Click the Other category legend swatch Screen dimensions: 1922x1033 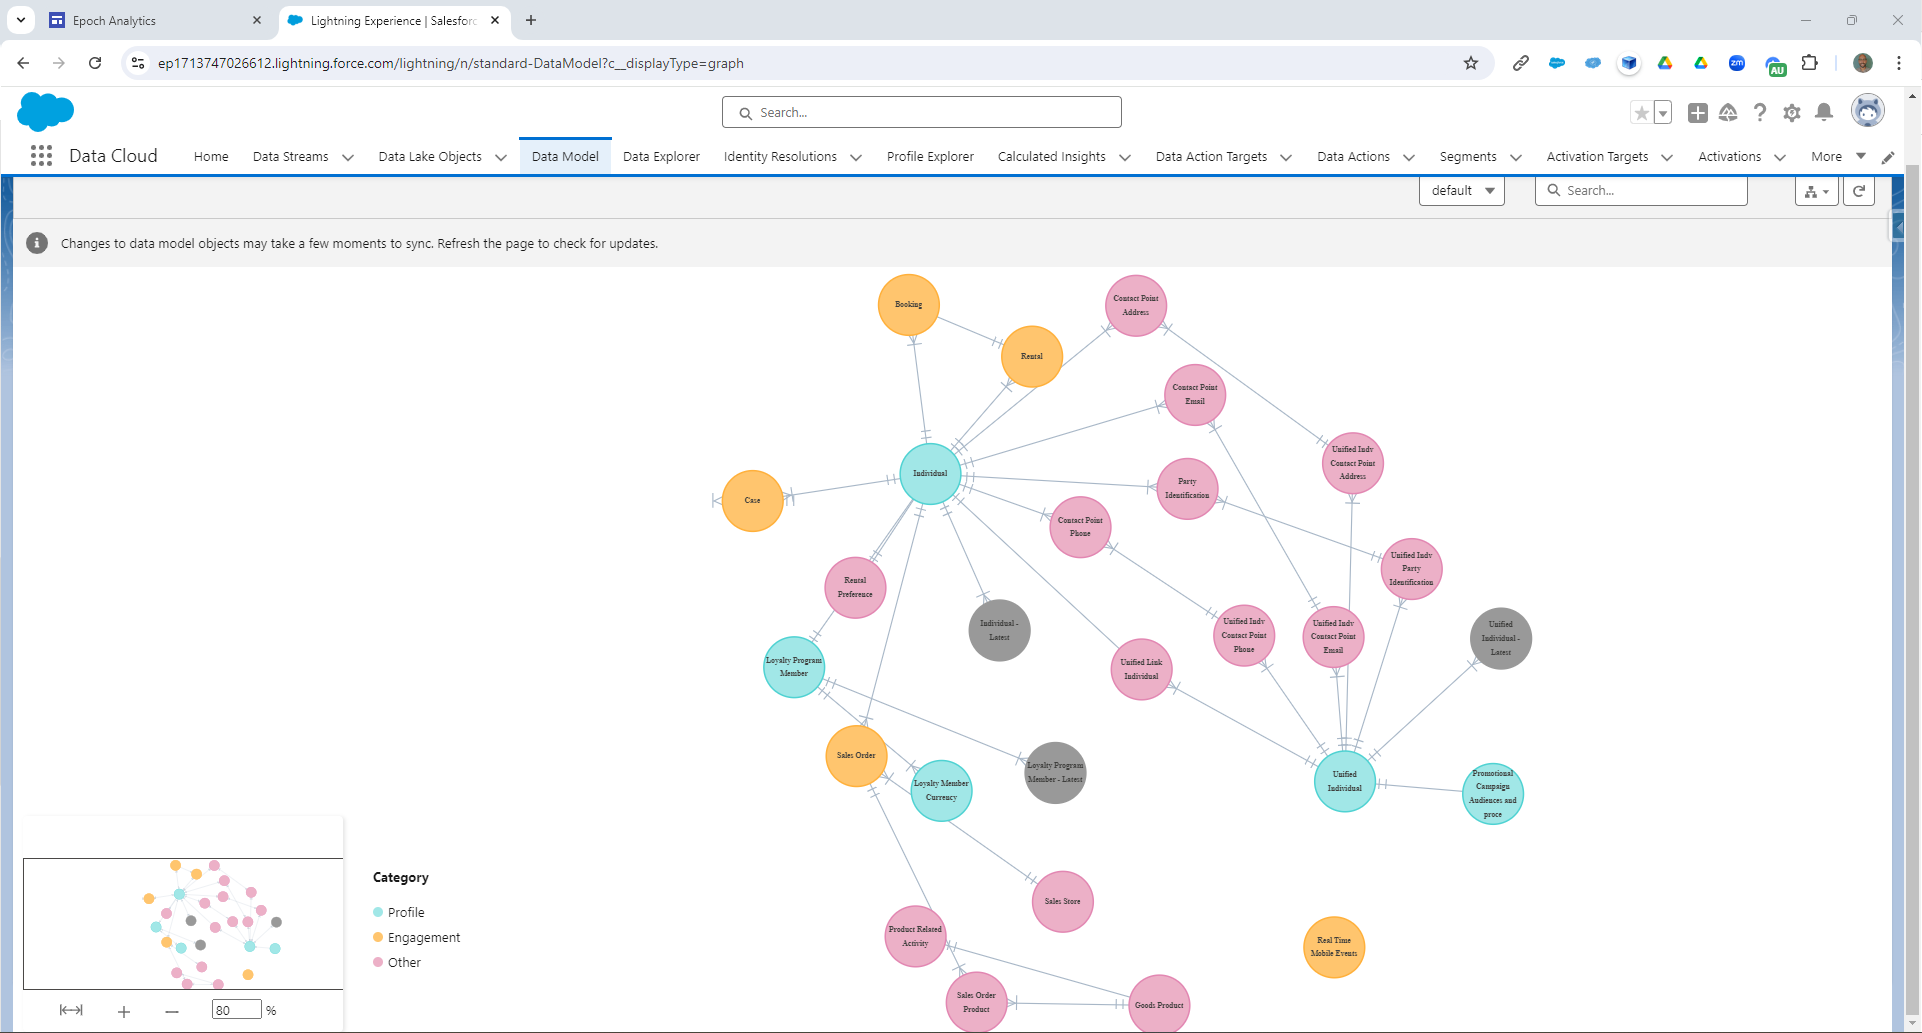point(378,962)
